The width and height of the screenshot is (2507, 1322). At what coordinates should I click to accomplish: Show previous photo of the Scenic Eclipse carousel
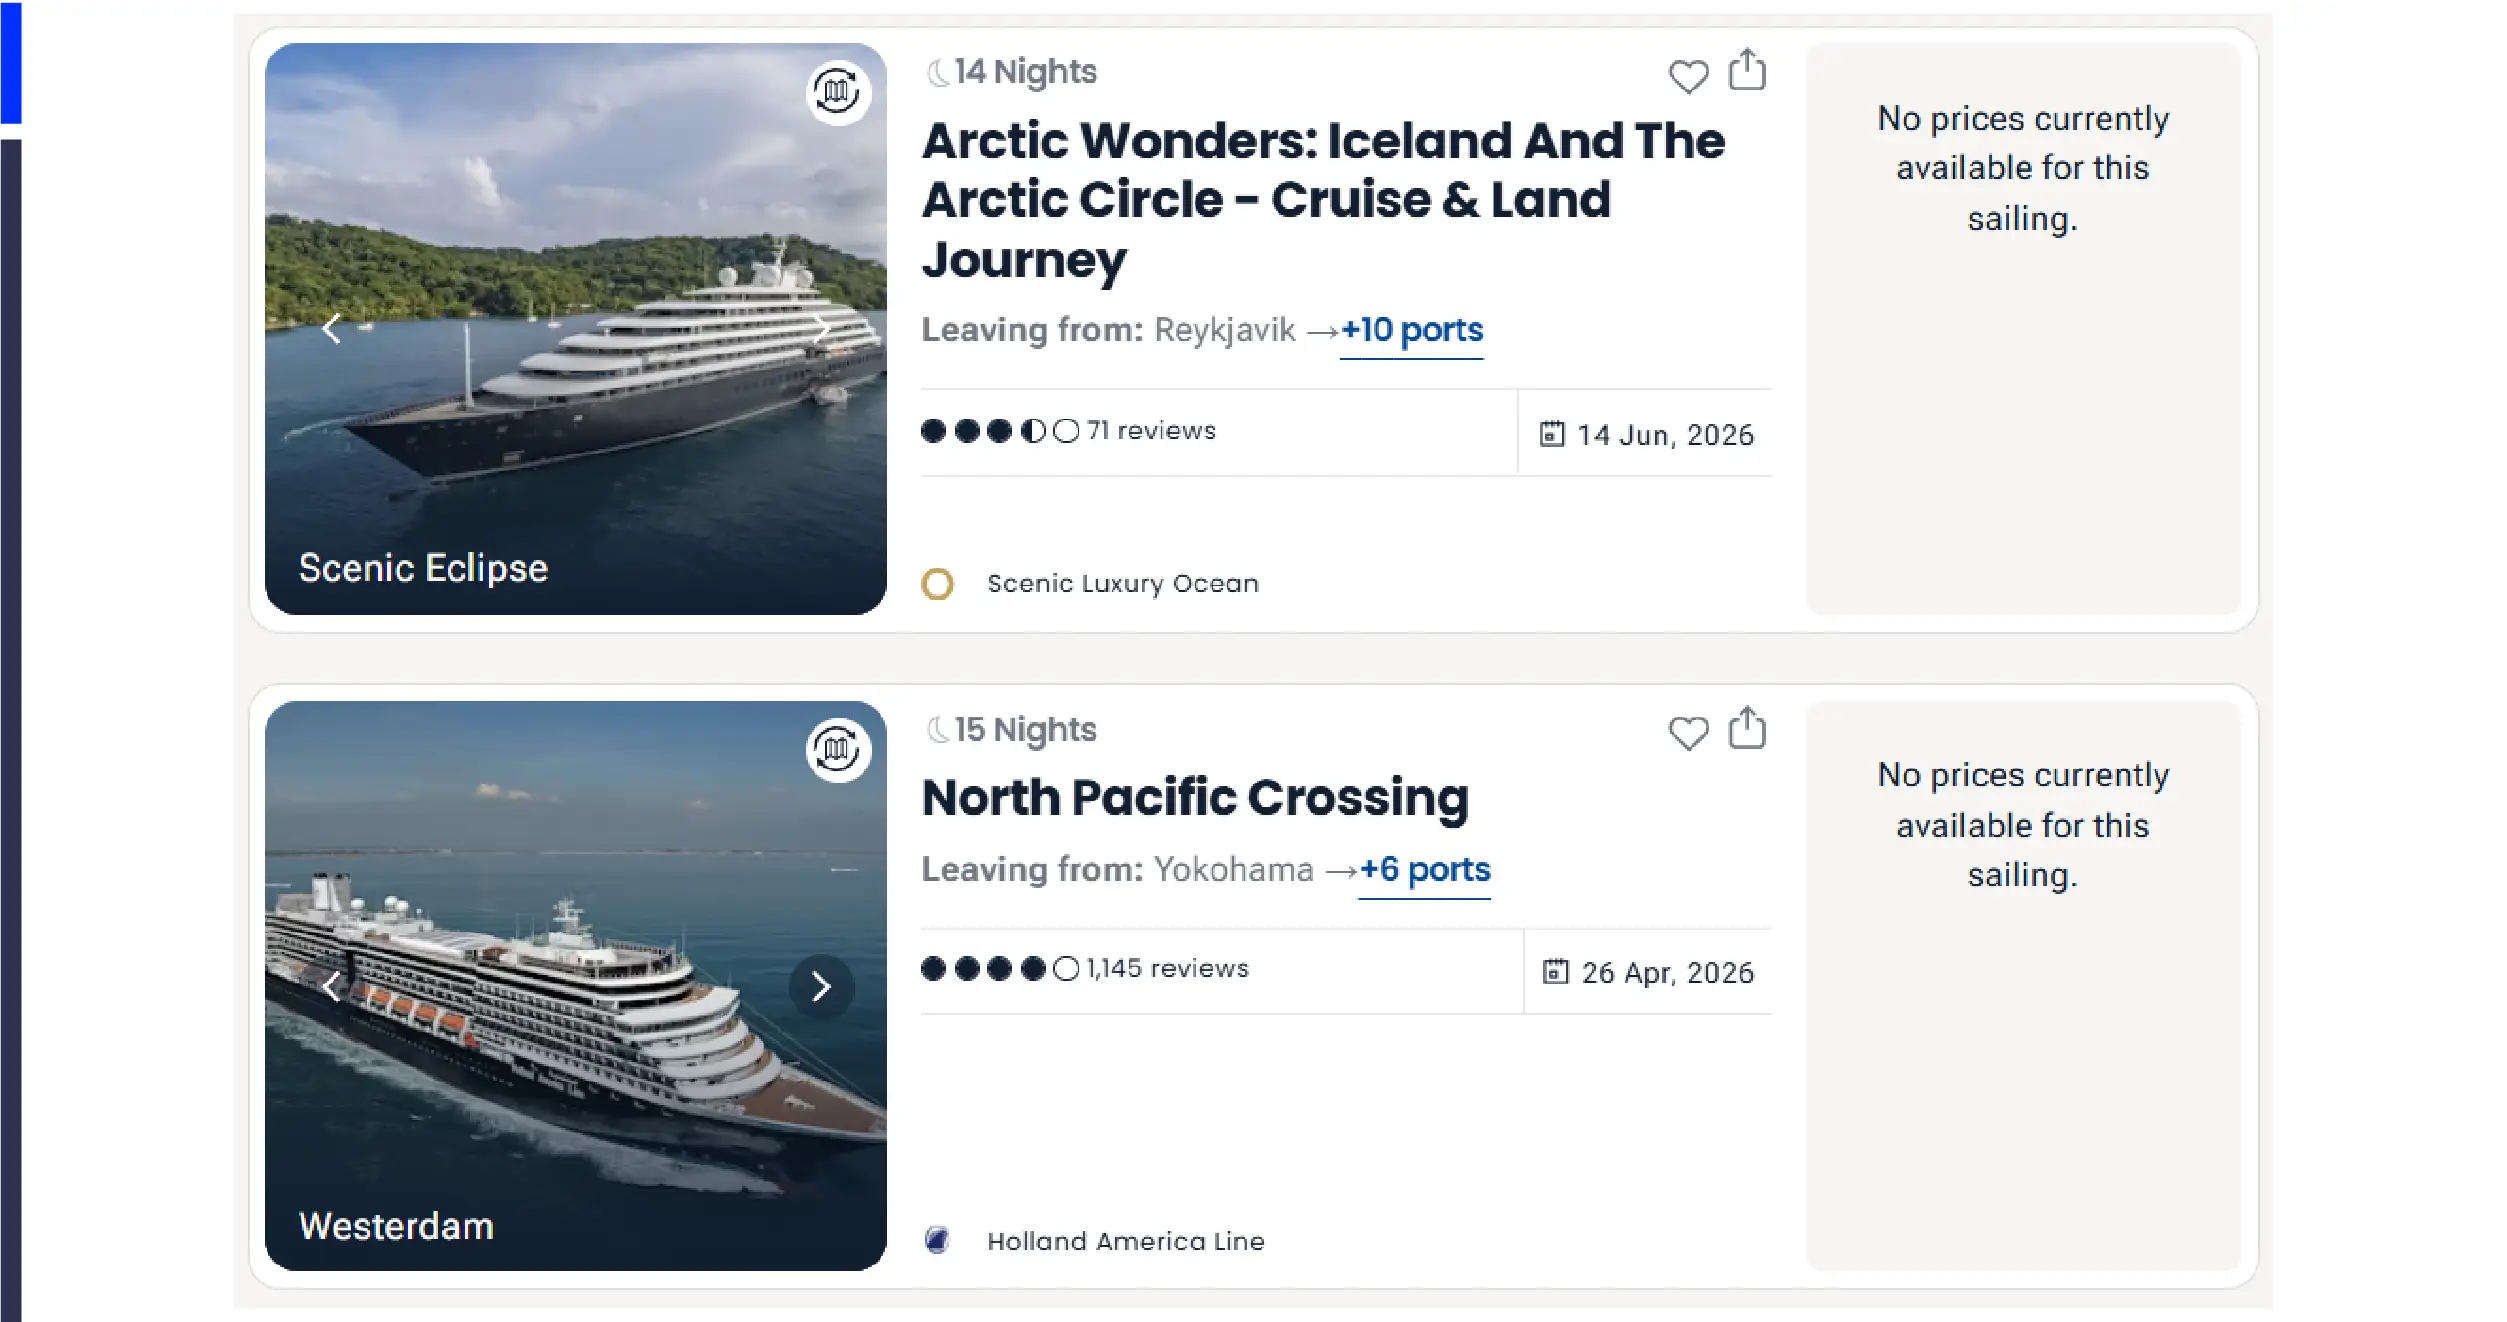334,328
